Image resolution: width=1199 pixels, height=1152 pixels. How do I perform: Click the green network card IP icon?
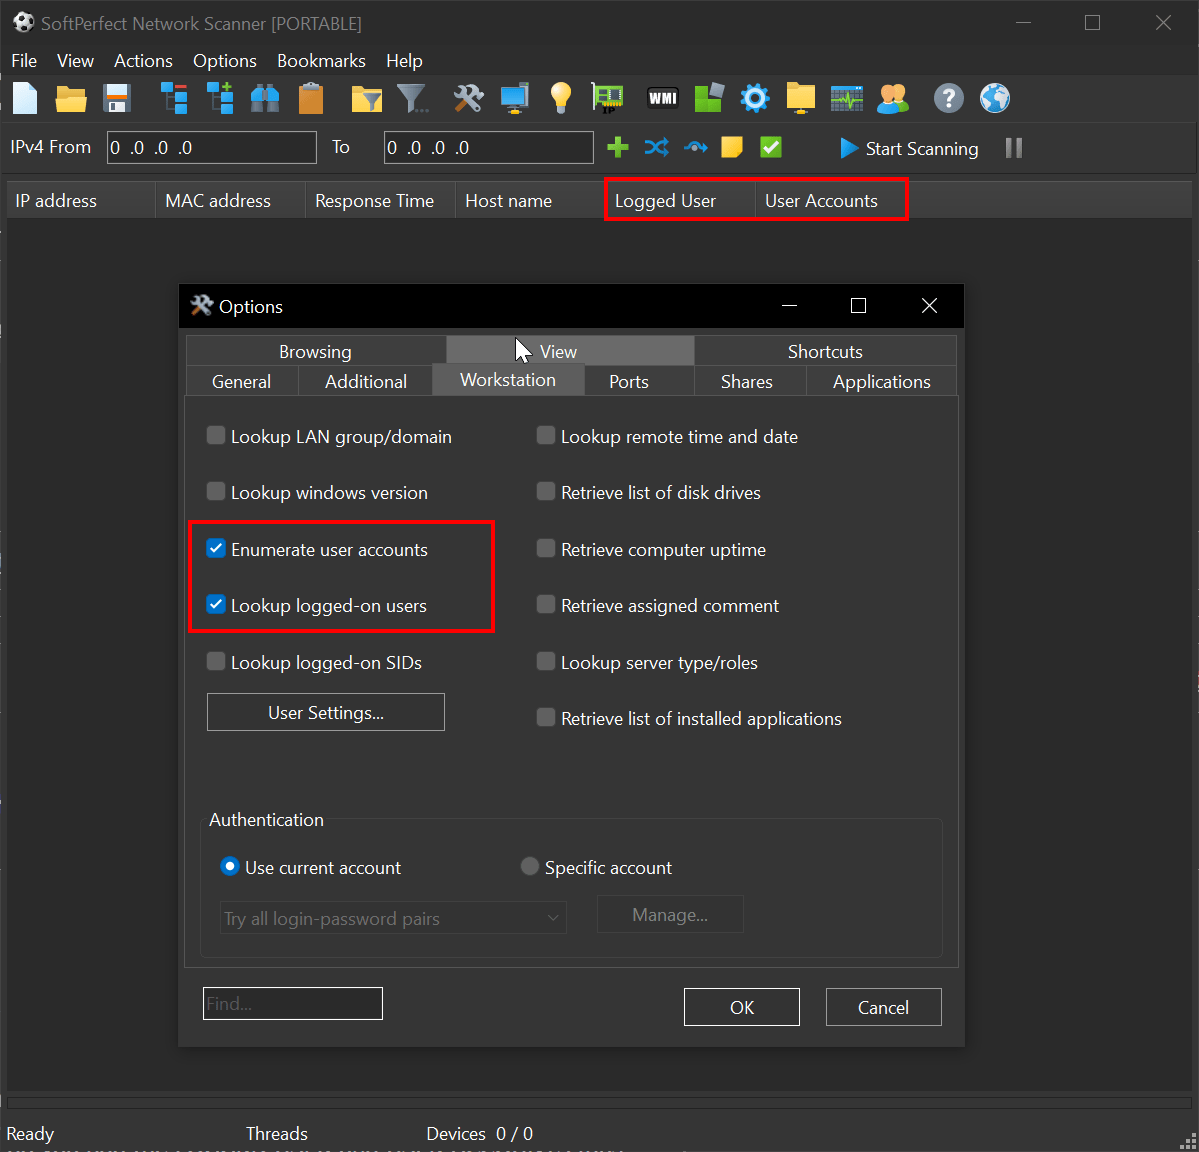point(608,99)
